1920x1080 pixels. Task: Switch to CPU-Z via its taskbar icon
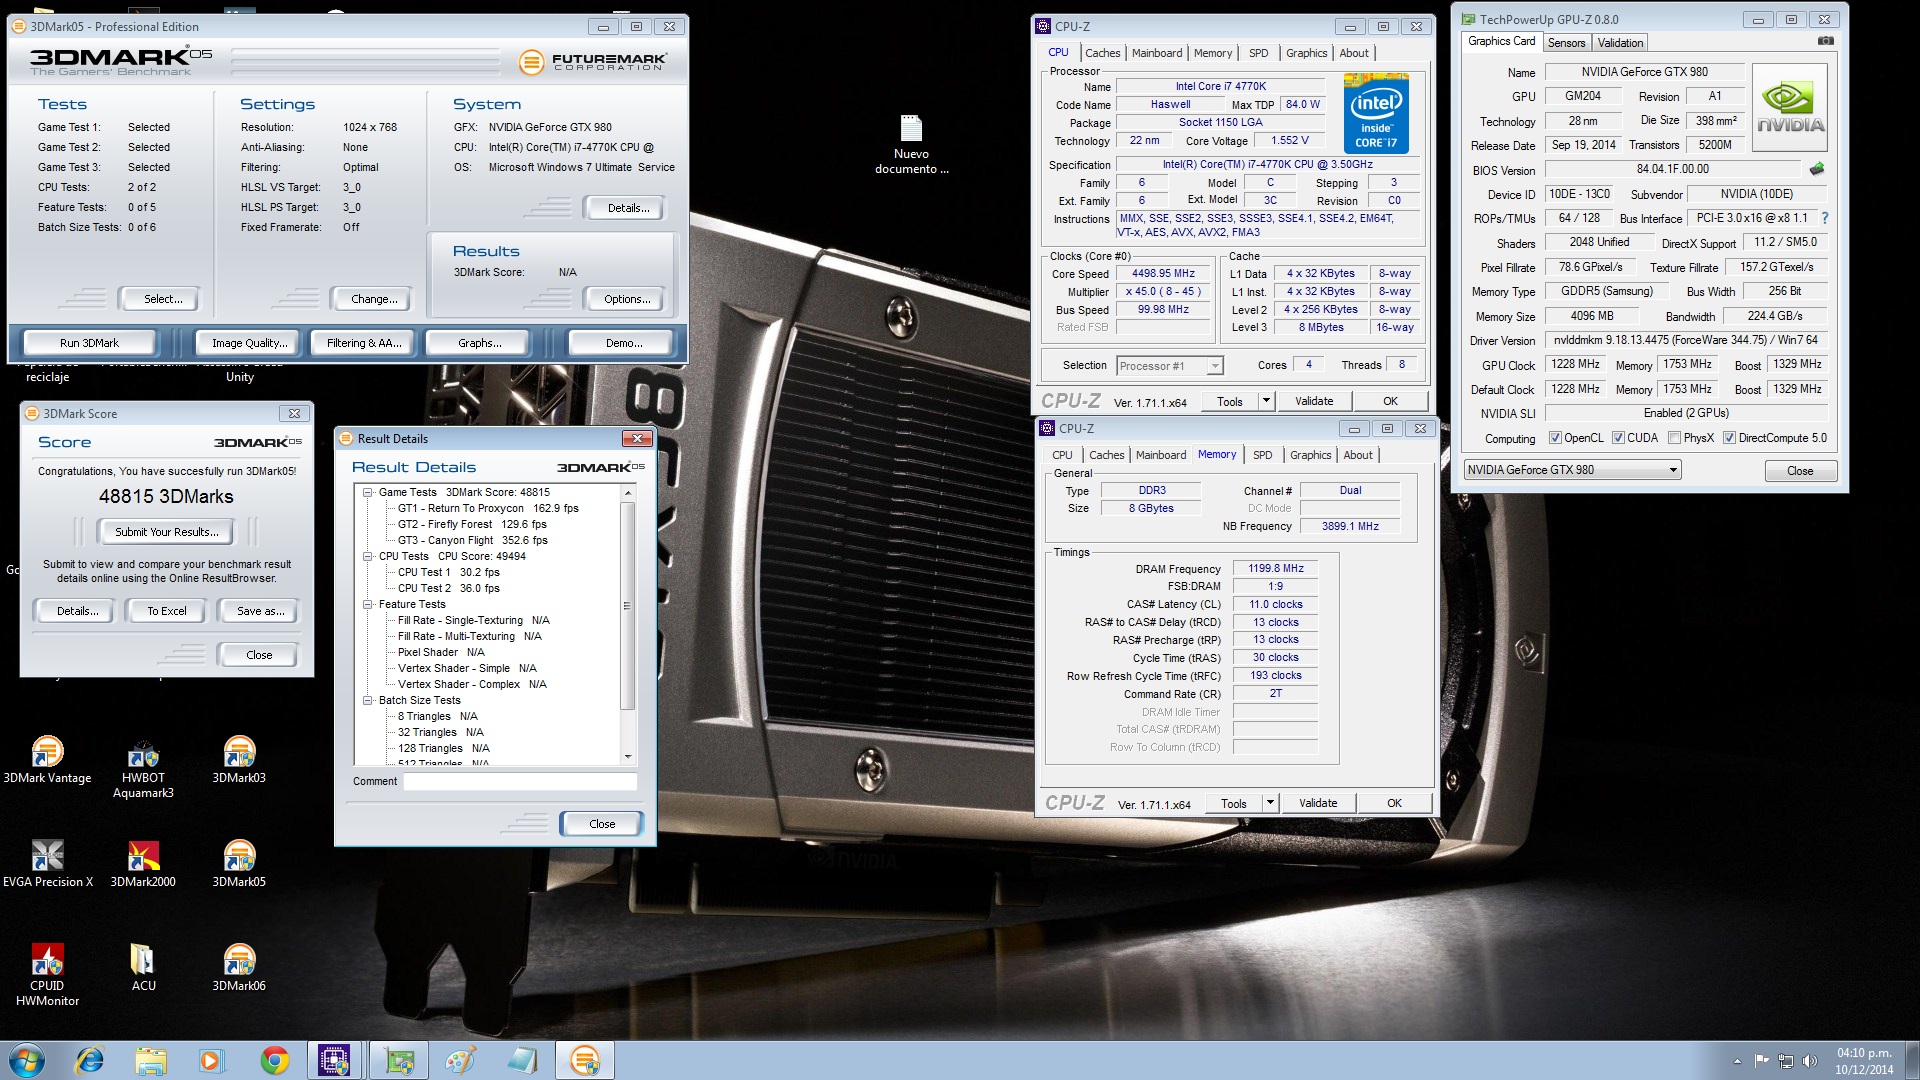[x=334, y=1060]
